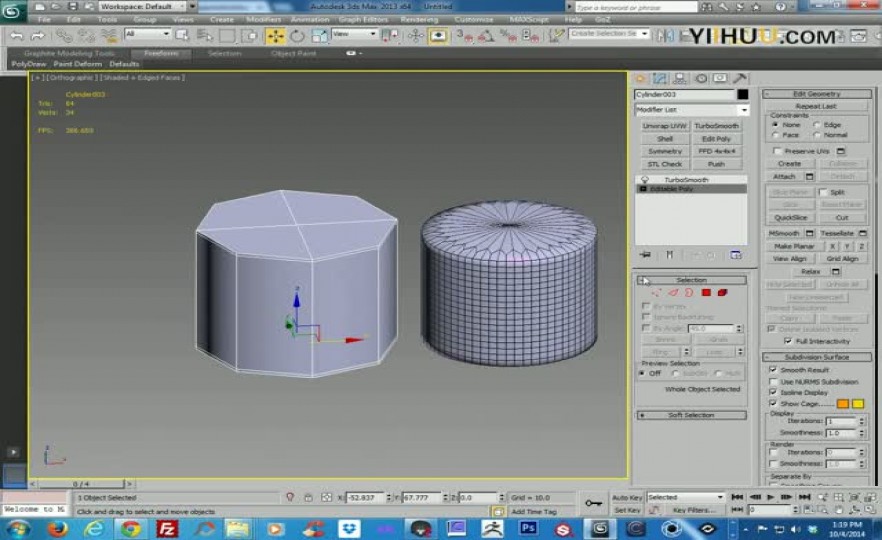Select the Edge constraint radio button

click(x=817, y=124)
